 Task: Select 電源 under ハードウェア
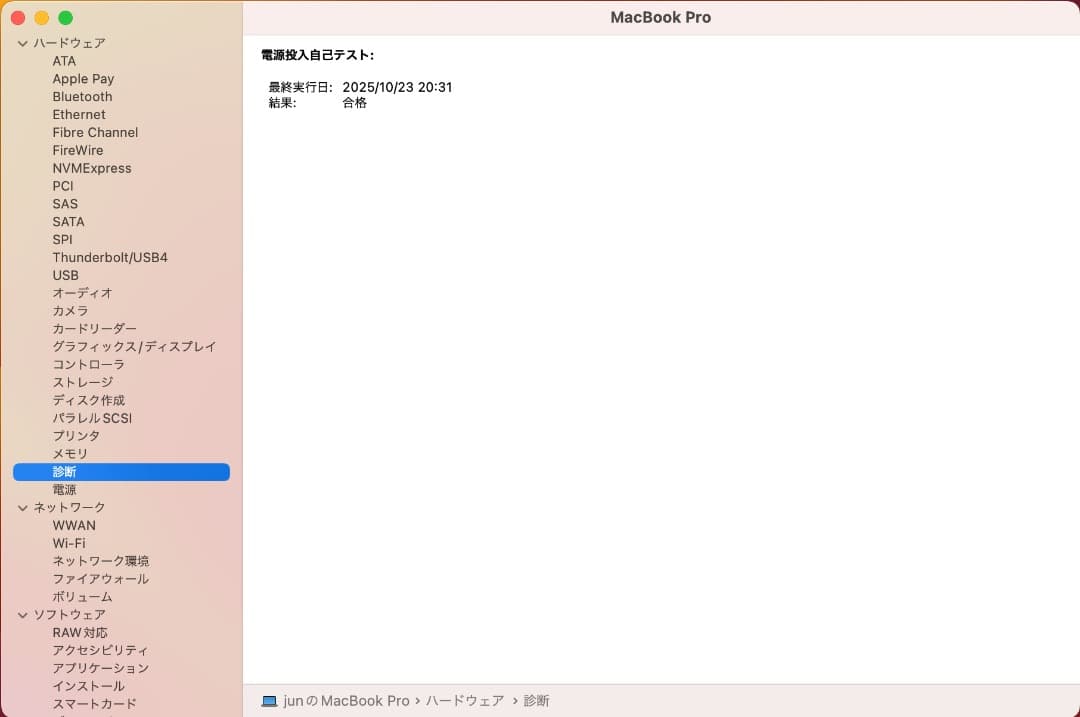(64, 489)
